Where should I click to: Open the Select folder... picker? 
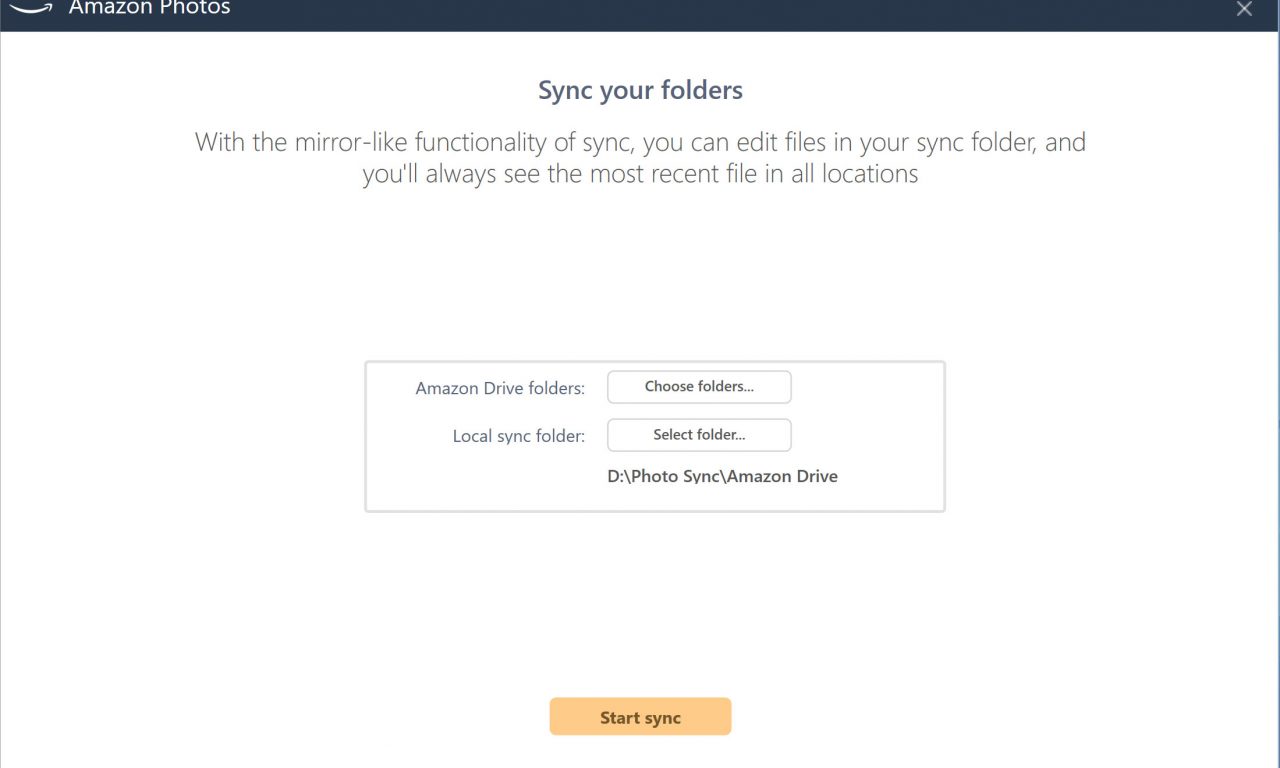click(x=699, y=435)
